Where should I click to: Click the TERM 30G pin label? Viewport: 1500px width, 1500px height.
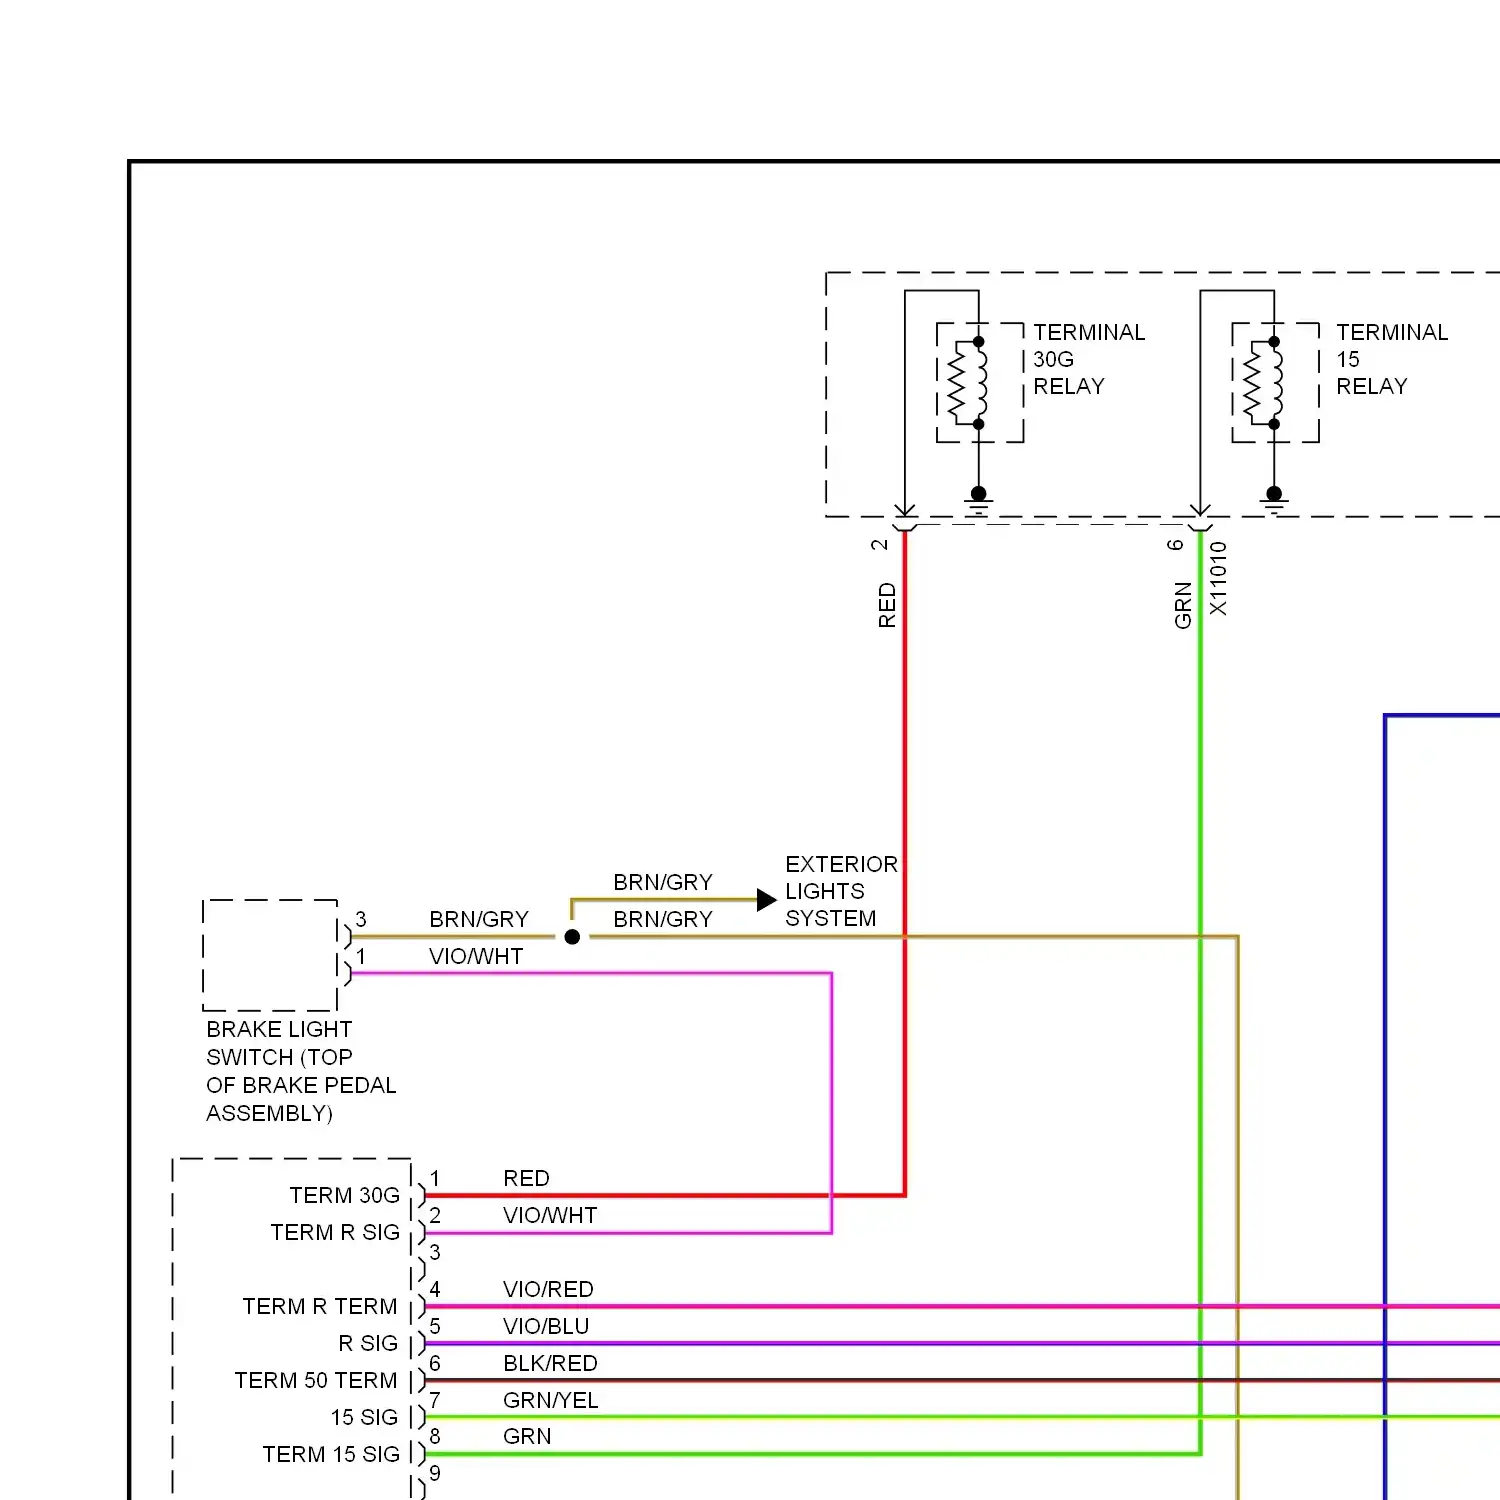pos(345,1195)
